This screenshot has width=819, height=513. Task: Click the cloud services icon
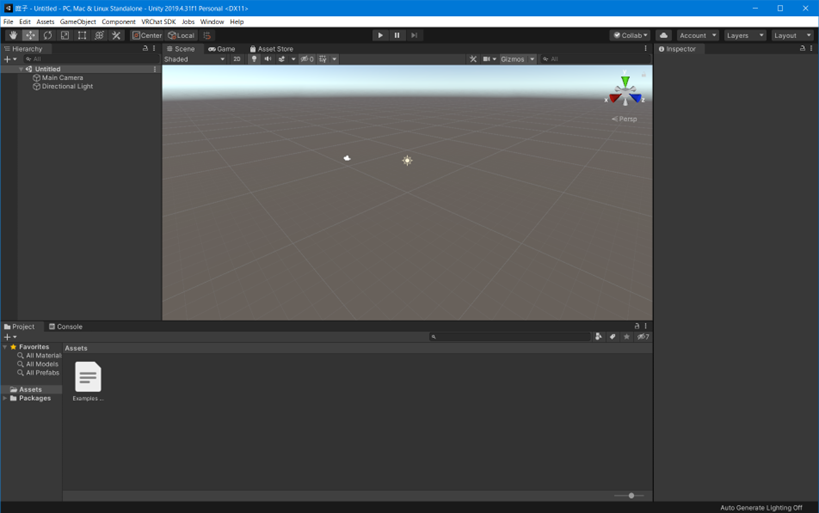point(663,35)
